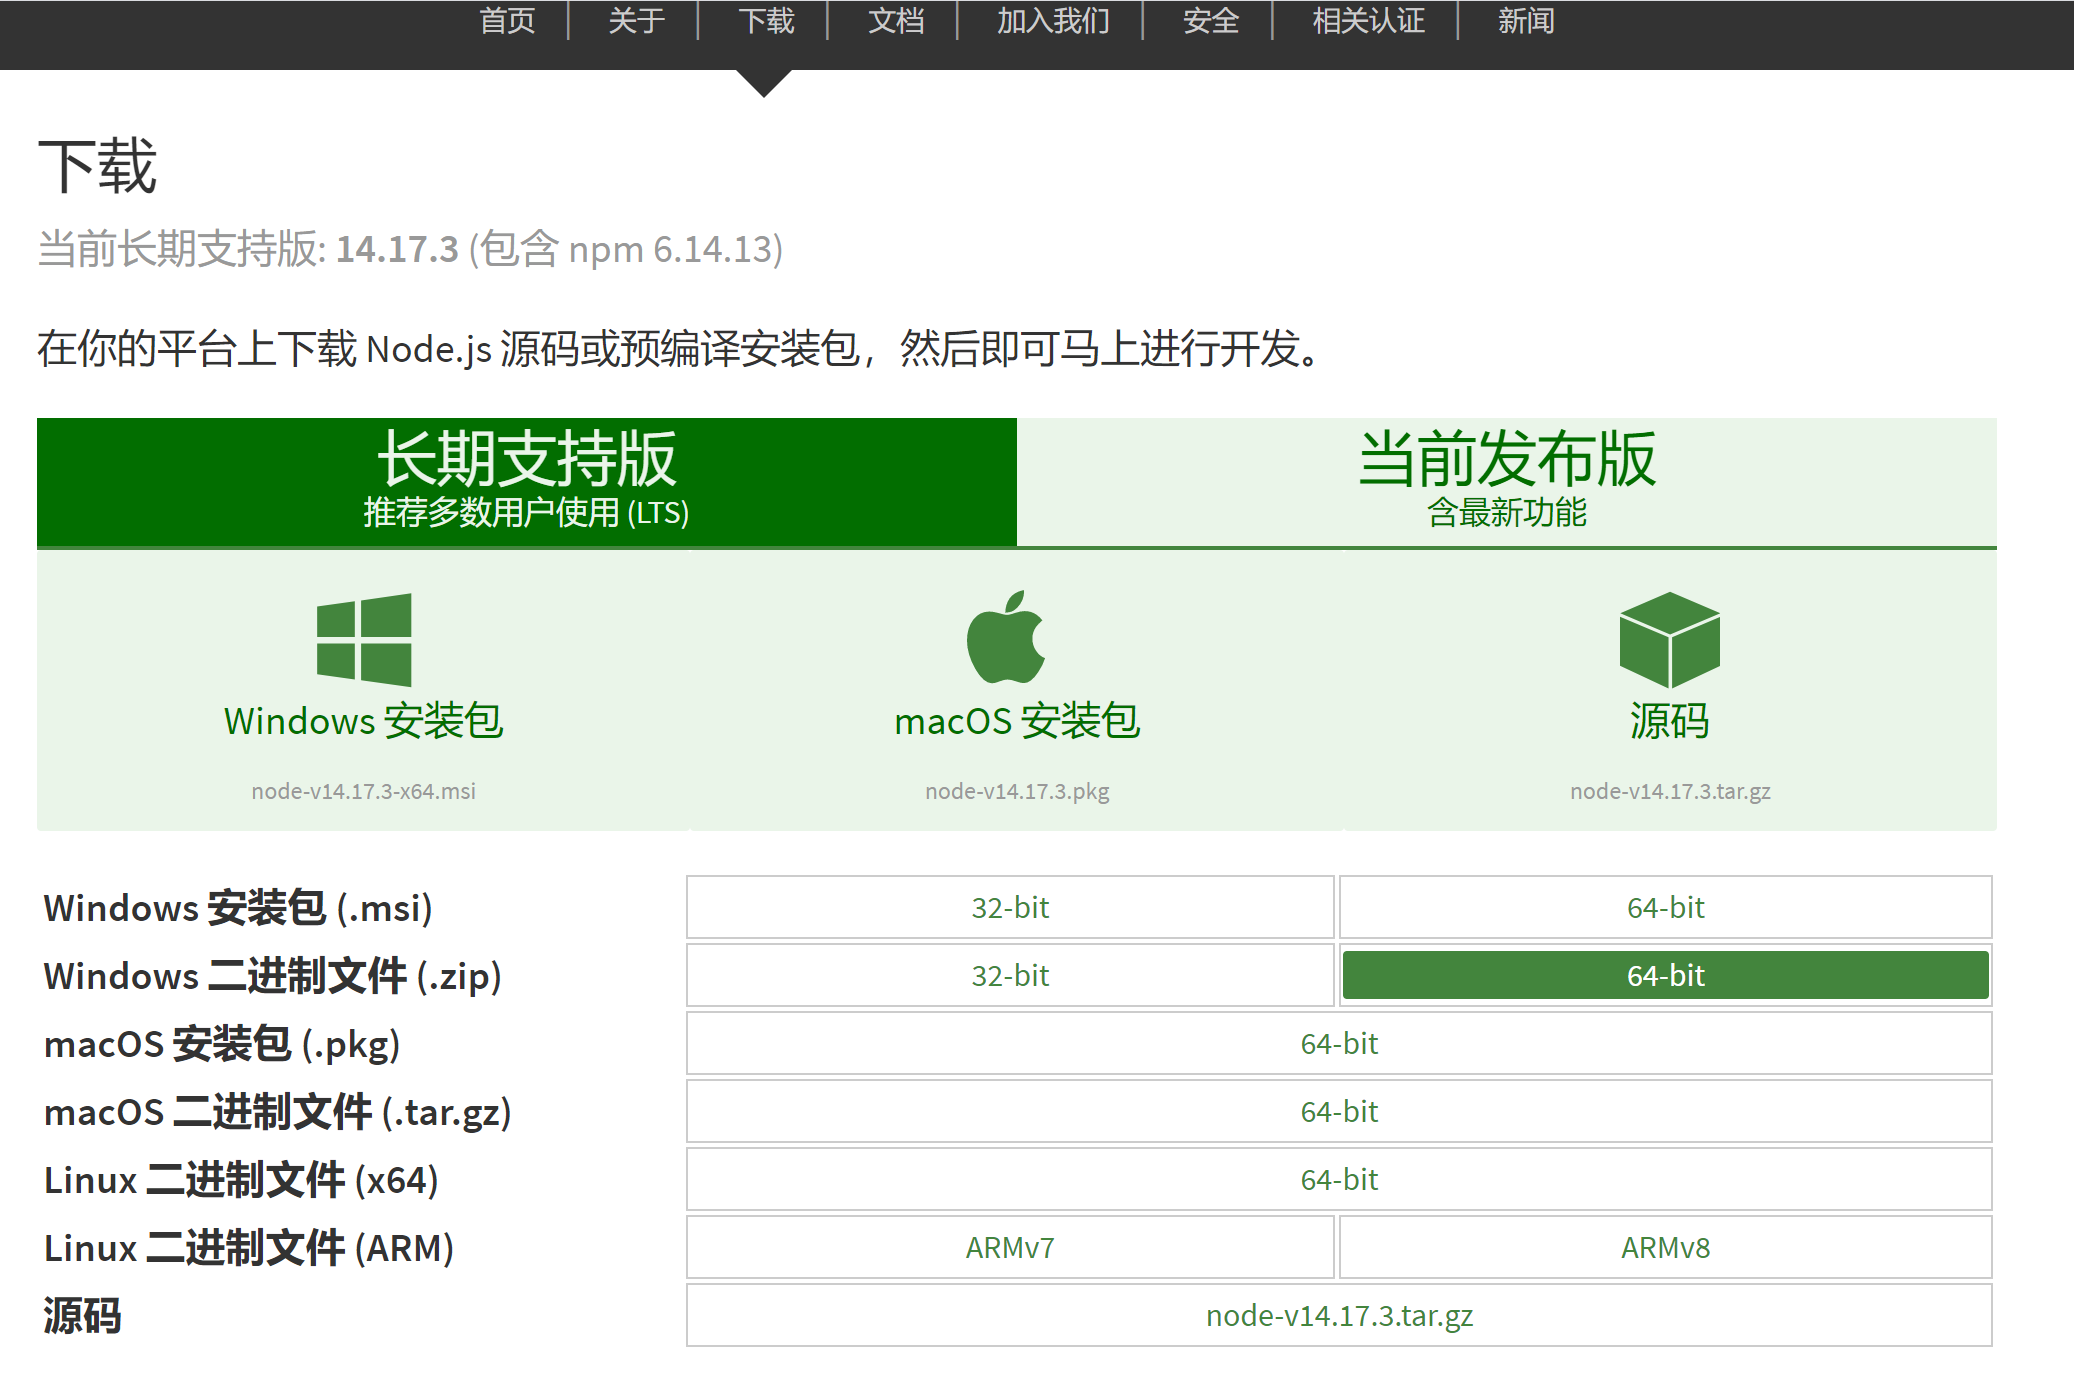
Task: Click the Windows logo icon
Action: coord(364,639)
